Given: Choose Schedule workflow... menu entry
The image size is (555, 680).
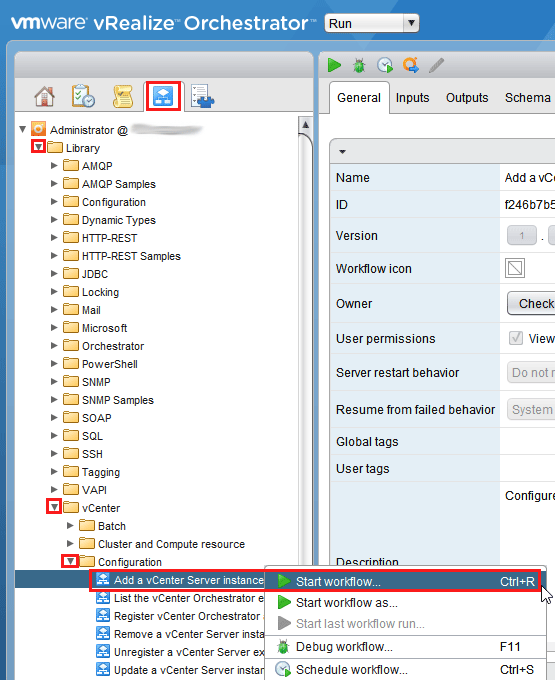Looking at the screenshot, I should [405, 670].
